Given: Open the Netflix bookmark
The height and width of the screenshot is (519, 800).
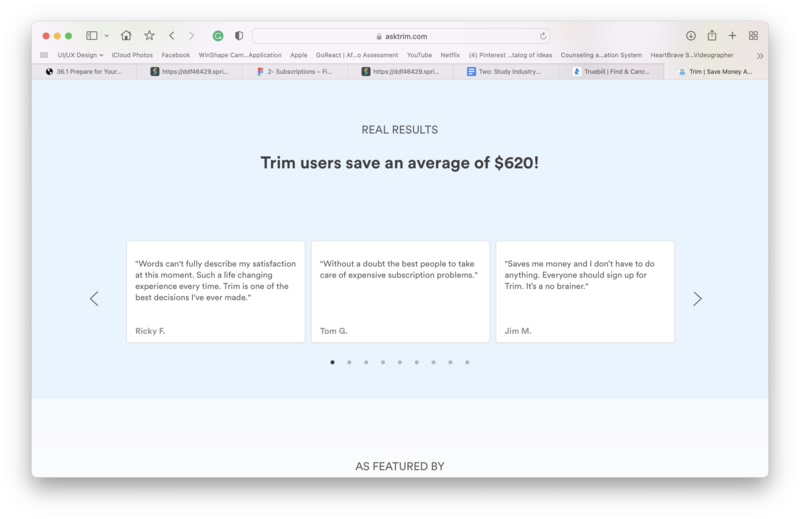Looking at the screenshot, I should [450, 55].
